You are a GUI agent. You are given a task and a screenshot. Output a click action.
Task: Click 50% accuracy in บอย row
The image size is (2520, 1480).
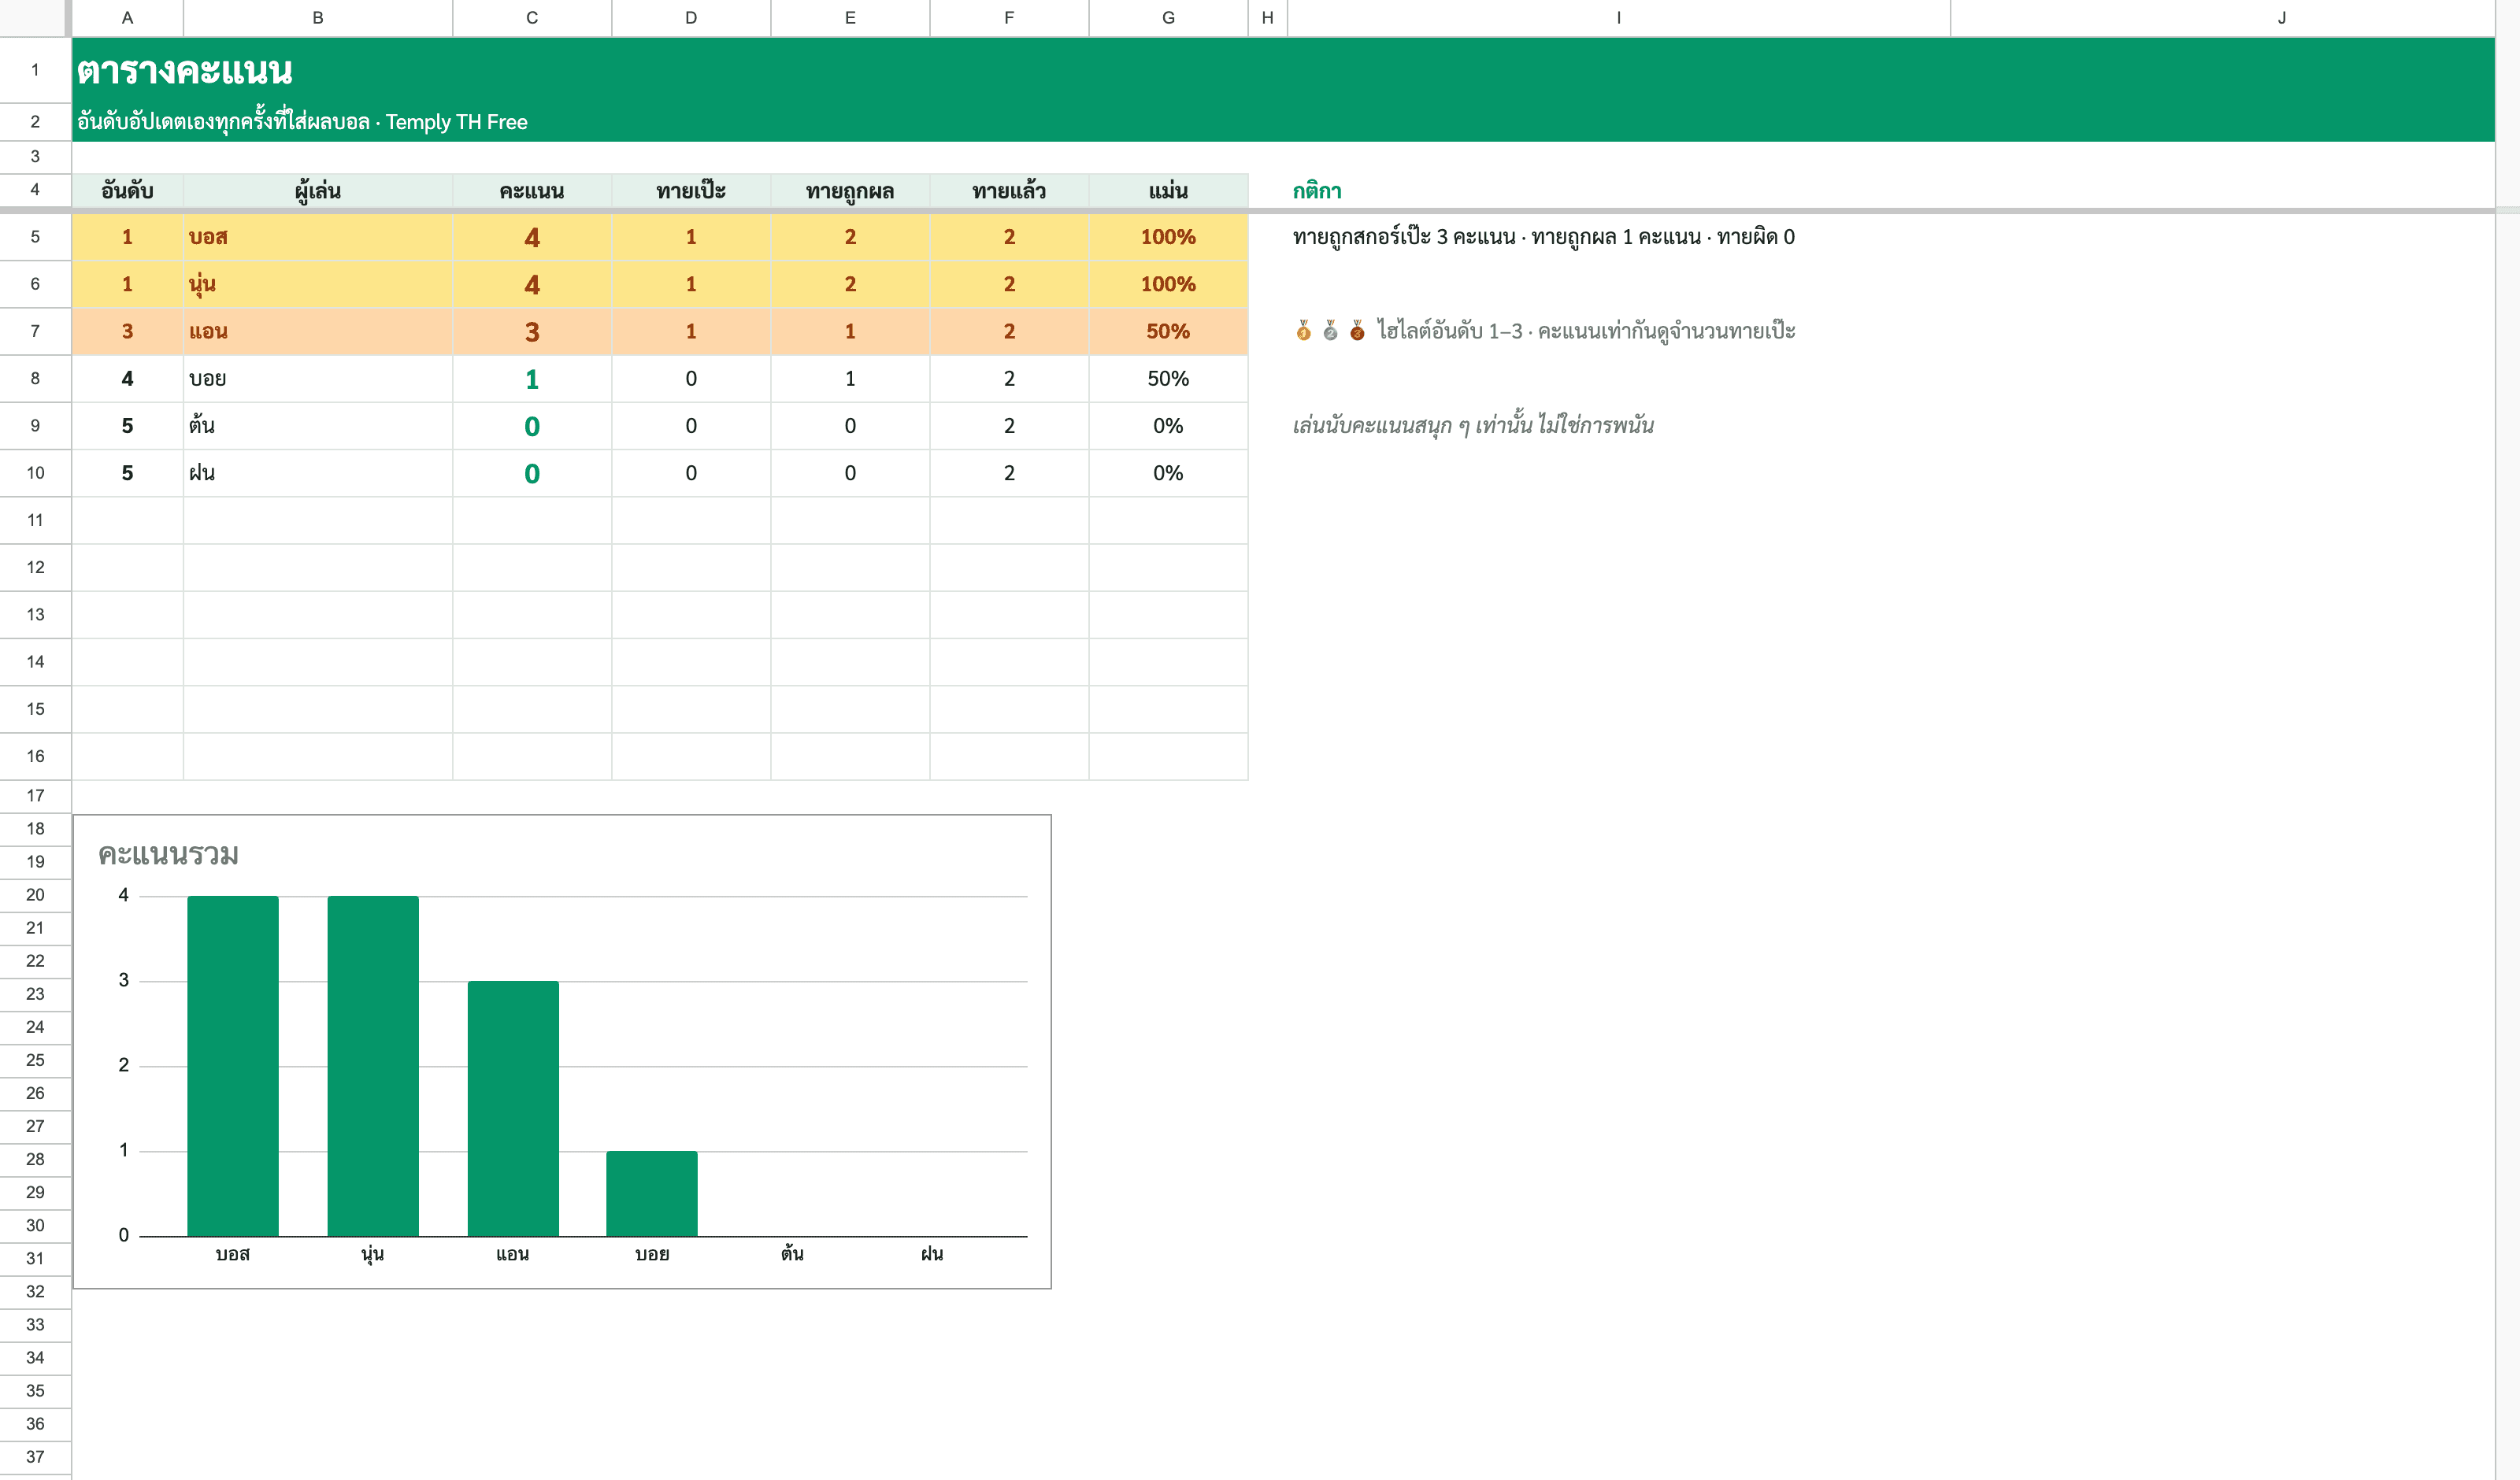coord(1168,378)
